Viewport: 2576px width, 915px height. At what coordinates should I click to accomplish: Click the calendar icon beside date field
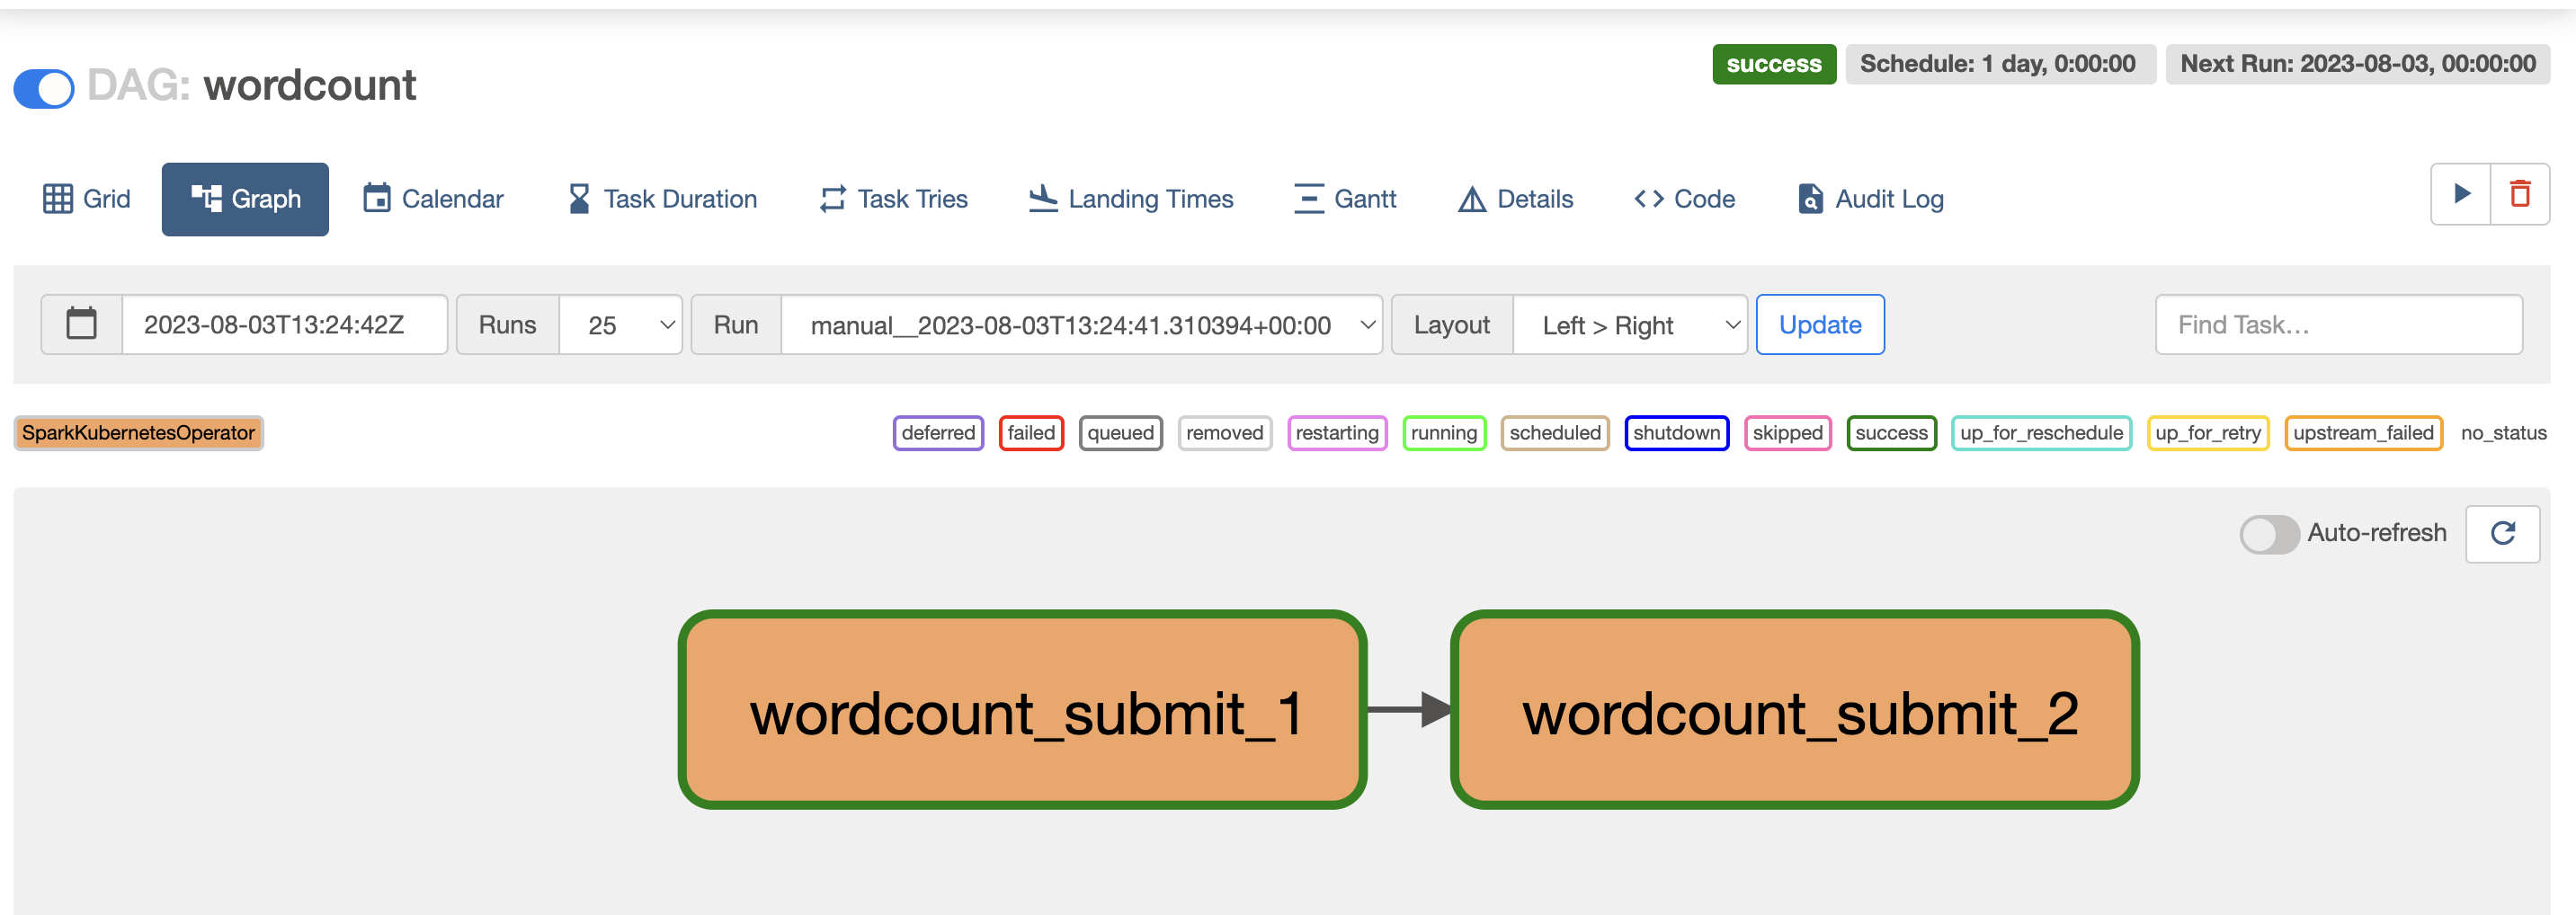coord(81,325)
